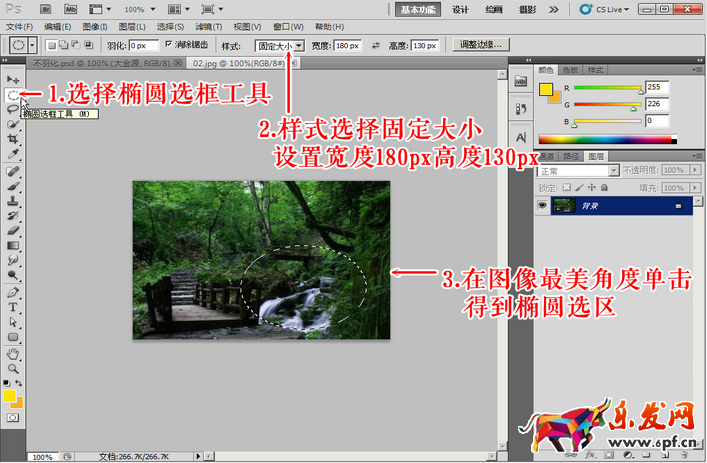
Task: Open the 填充 fill slider arrow
Action: point(695,188)
